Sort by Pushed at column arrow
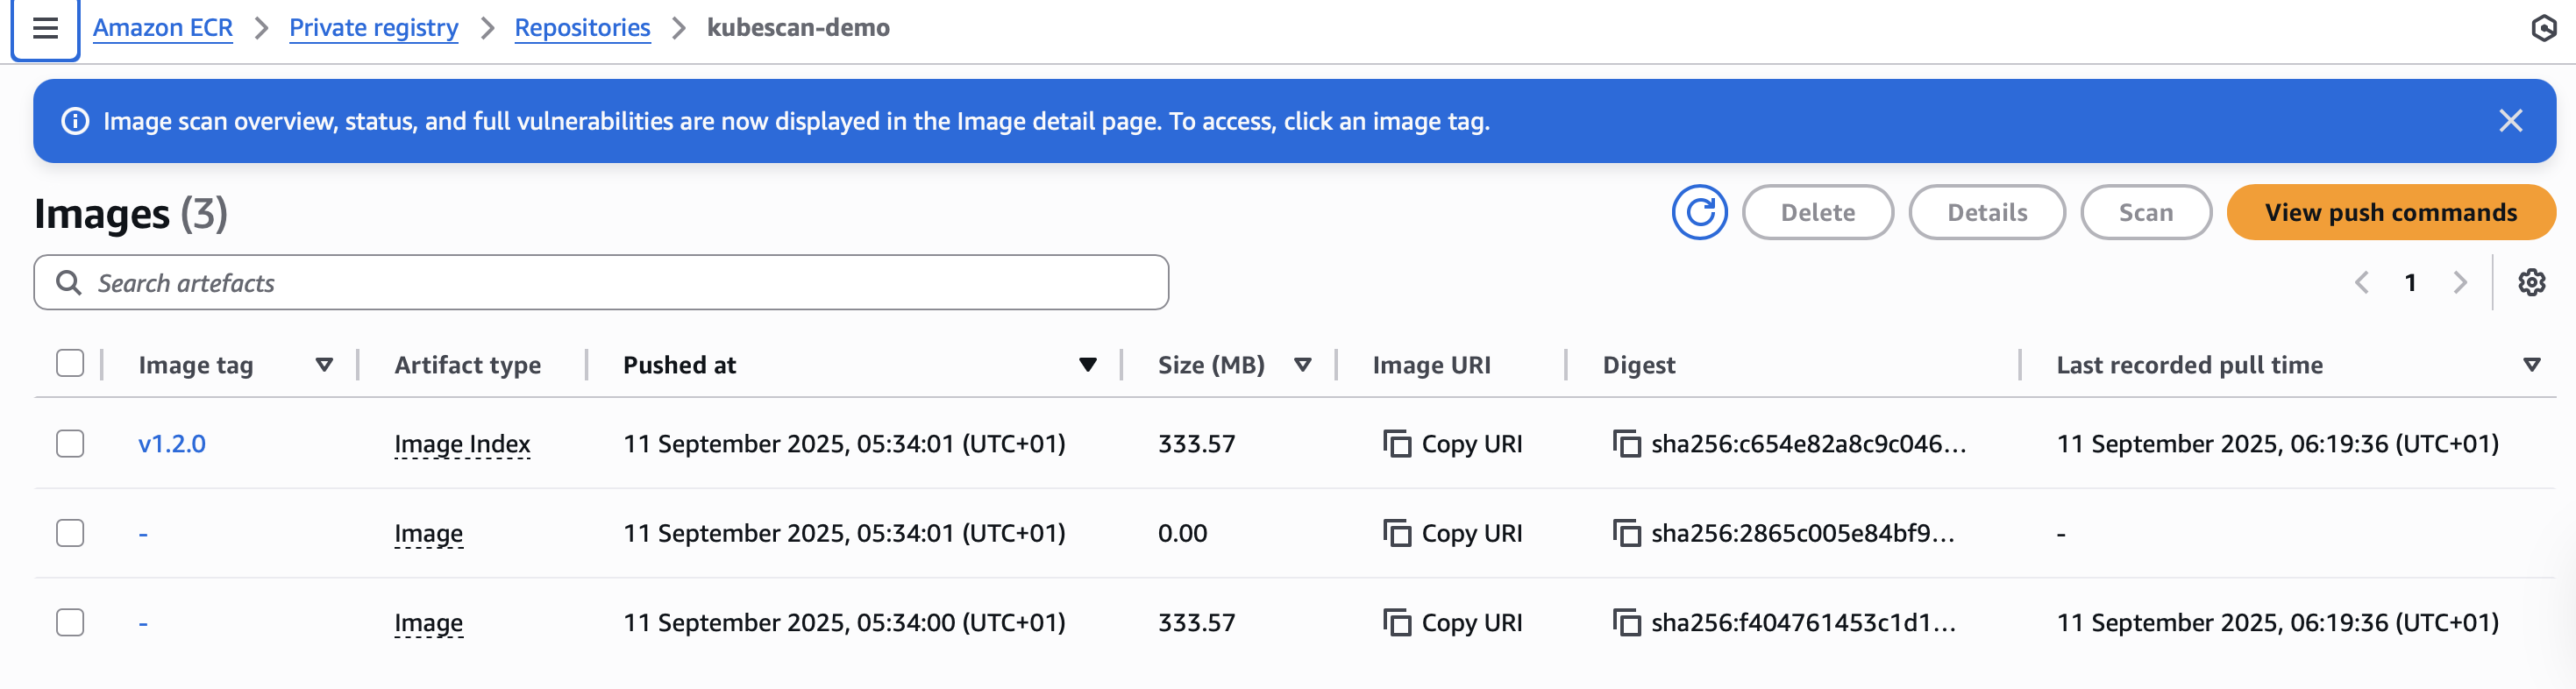The image size is (2576, 689). pos(1088,365)
